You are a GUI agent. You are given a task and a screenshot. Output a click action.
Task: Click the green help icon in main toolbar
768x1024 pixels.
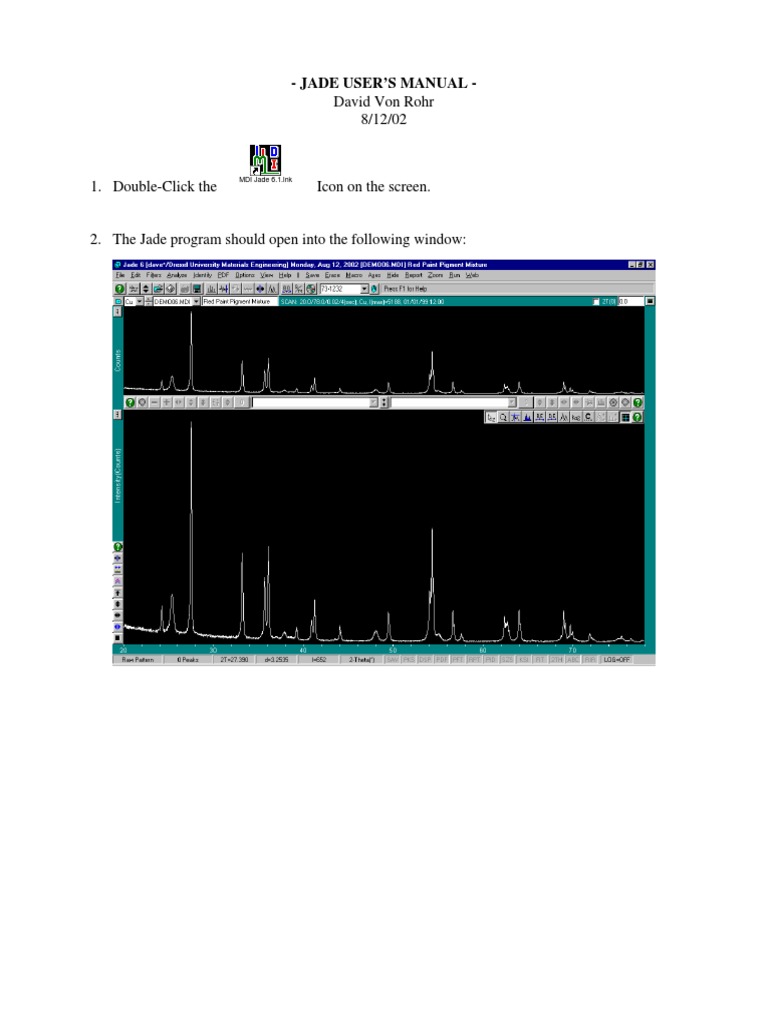point(120,289)
